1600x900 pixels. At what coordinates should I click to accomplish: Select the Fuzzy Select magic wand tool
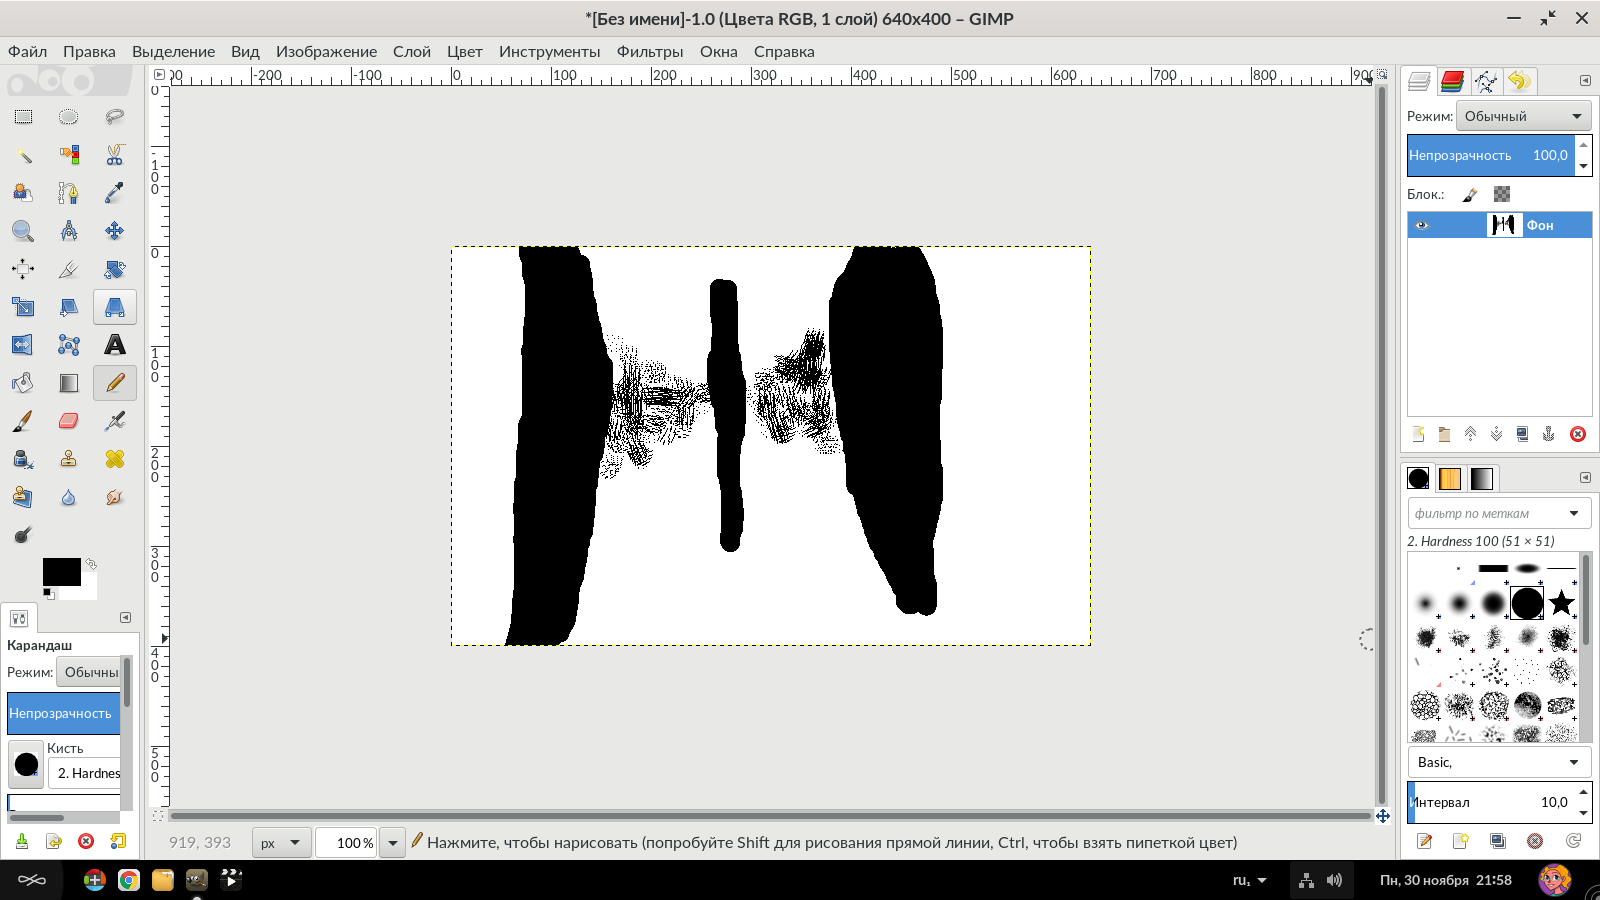pos(23,155)
